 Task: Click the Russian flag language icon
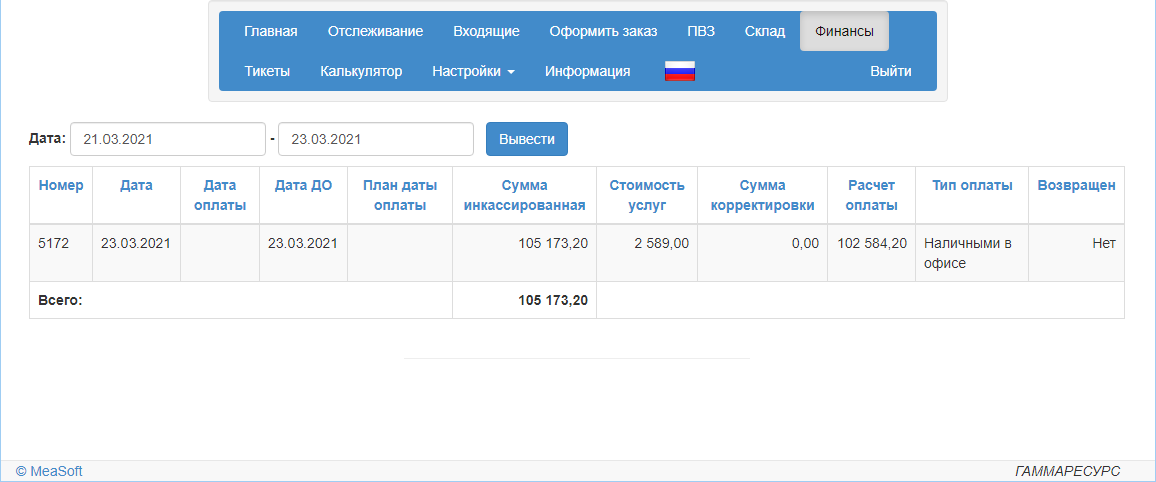pyautogui.click(x=680, y=71)
